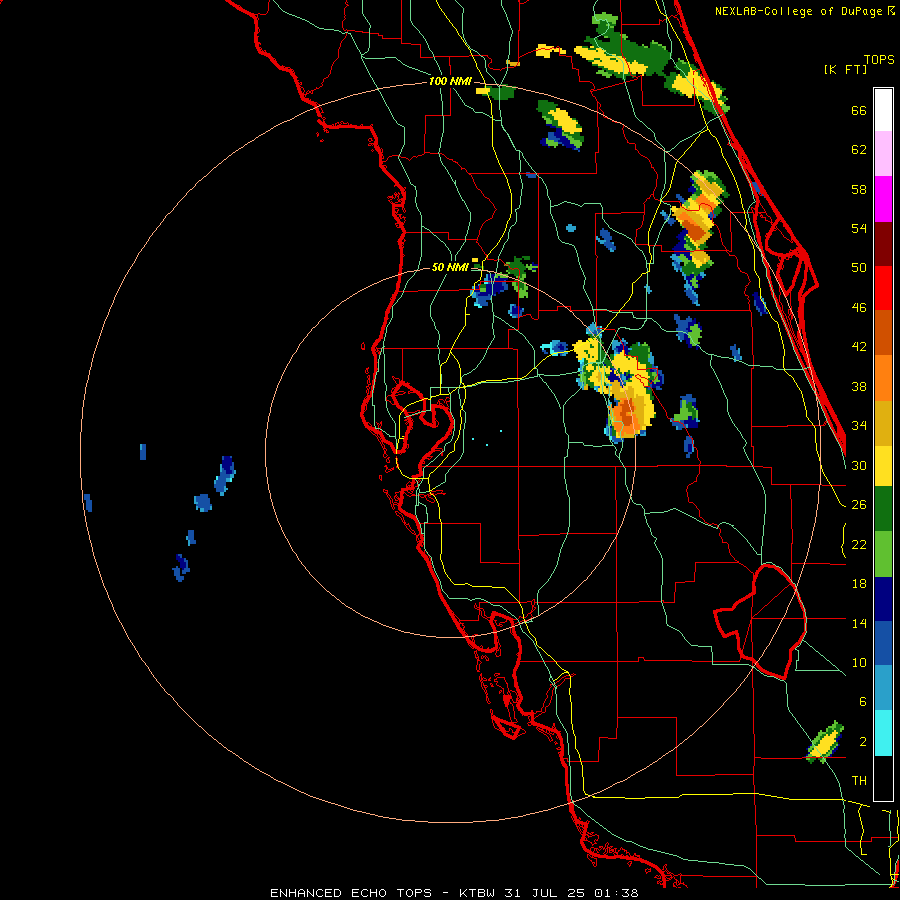Pick the dark orange legend swatch
This screenshot has width=900, height=900.
(883, 333)
